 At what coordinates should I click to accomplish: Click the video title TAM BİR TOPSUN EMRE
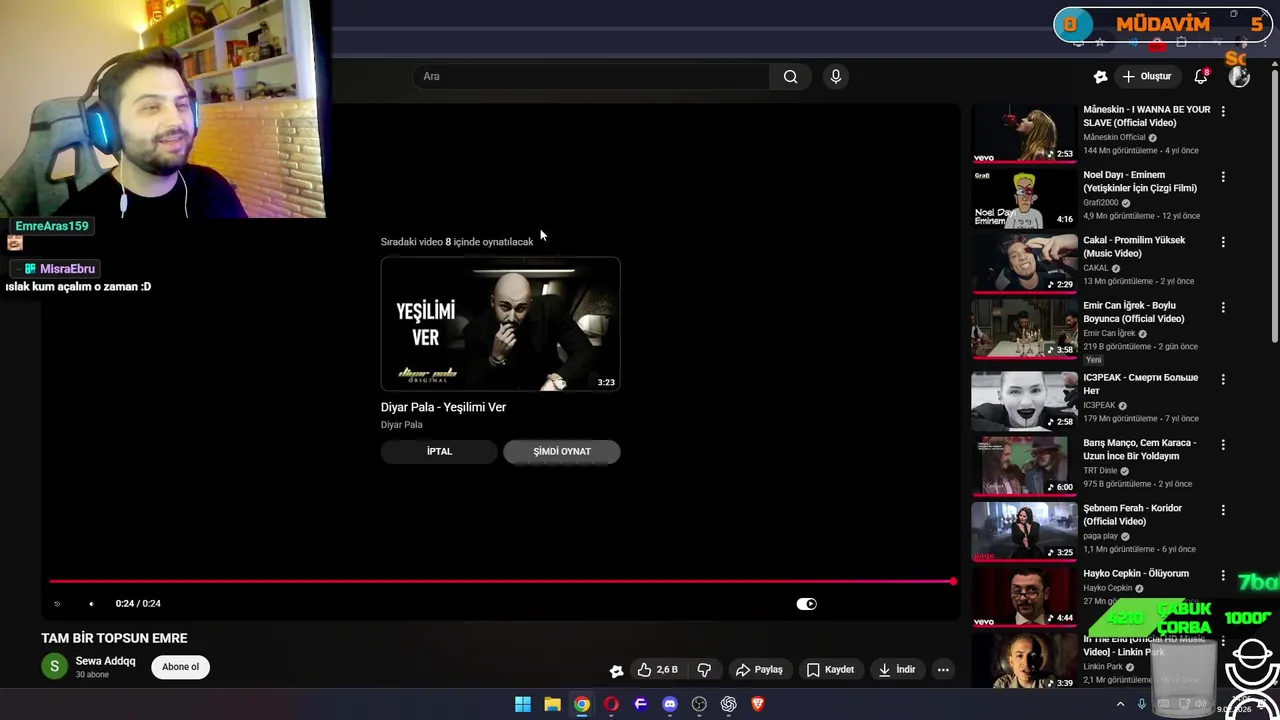pos(114,638)
